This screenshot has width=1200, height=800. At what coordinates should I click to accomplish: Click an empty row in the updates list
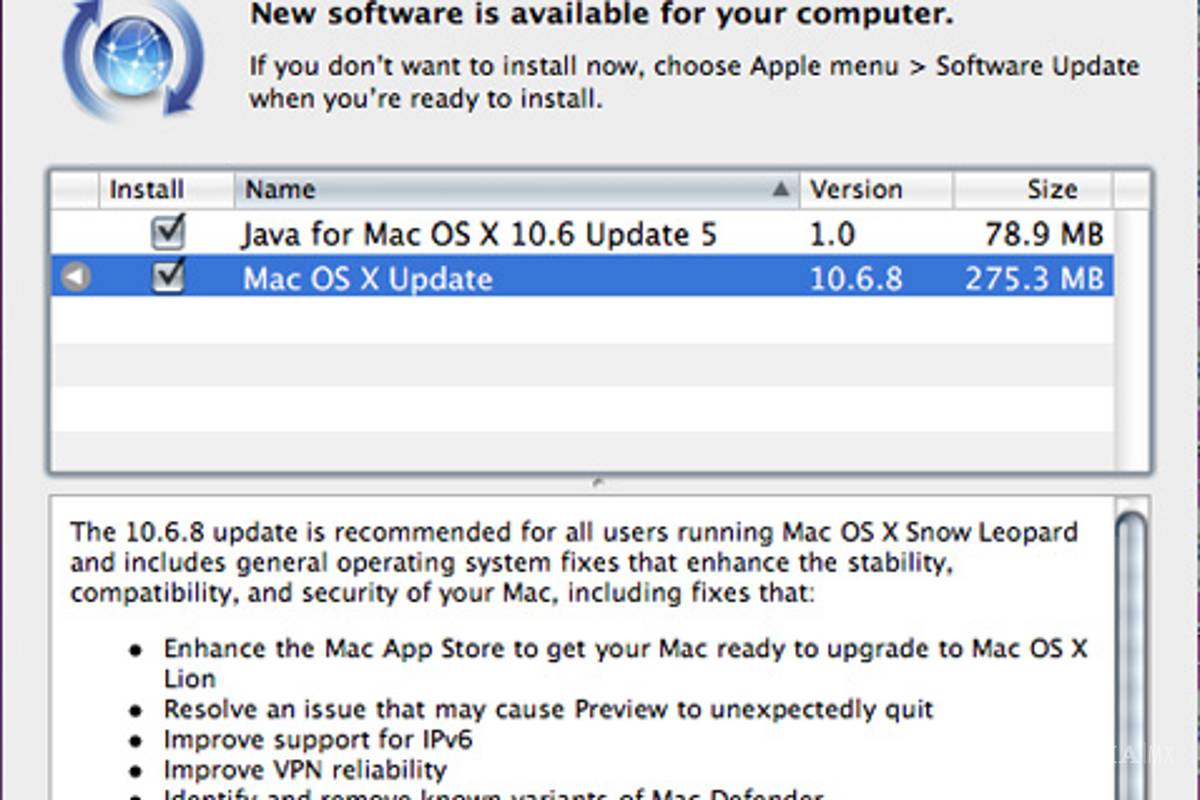(x=580, y=365)
